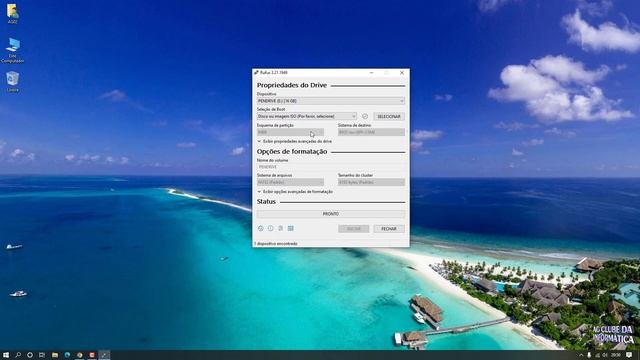Image resolution: width=640 pixels, height=360 pixels.
Task: Open taskbar search magnifier
Action: click(18, 355)
